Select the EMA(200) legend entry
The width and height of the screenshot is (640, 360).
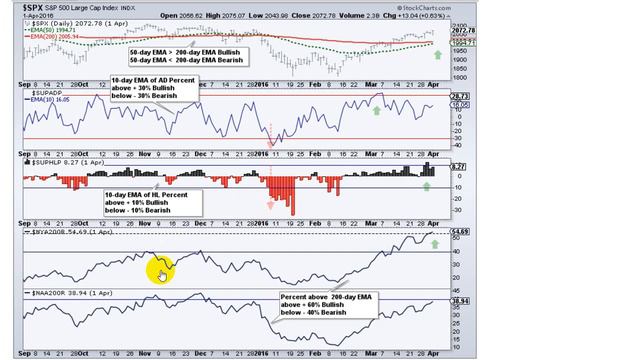point(52,36)
